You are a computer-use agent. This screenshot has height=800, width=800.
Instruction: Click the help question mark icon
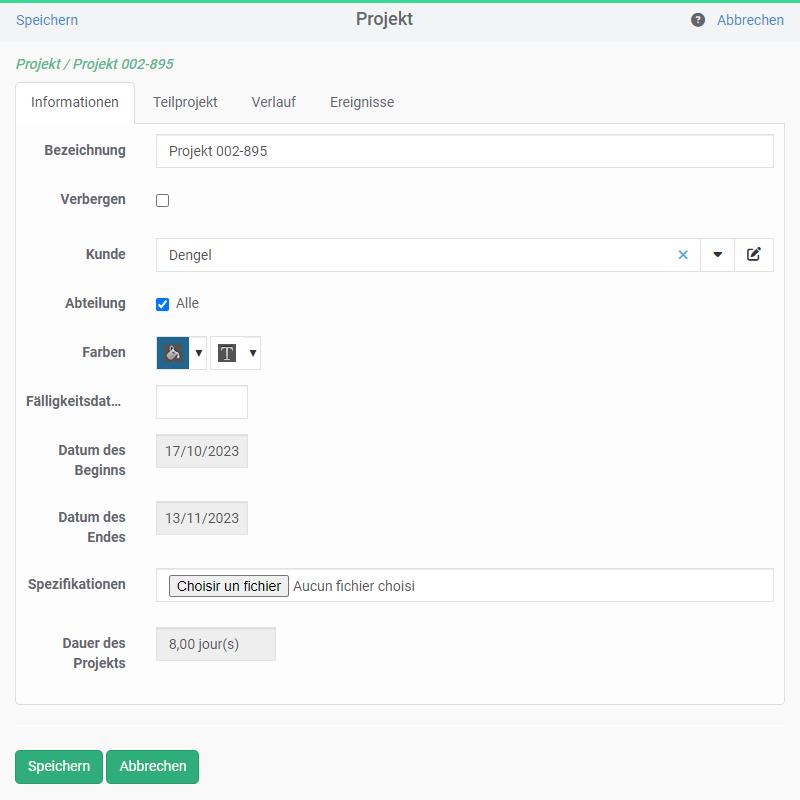(x=698, y=20)
